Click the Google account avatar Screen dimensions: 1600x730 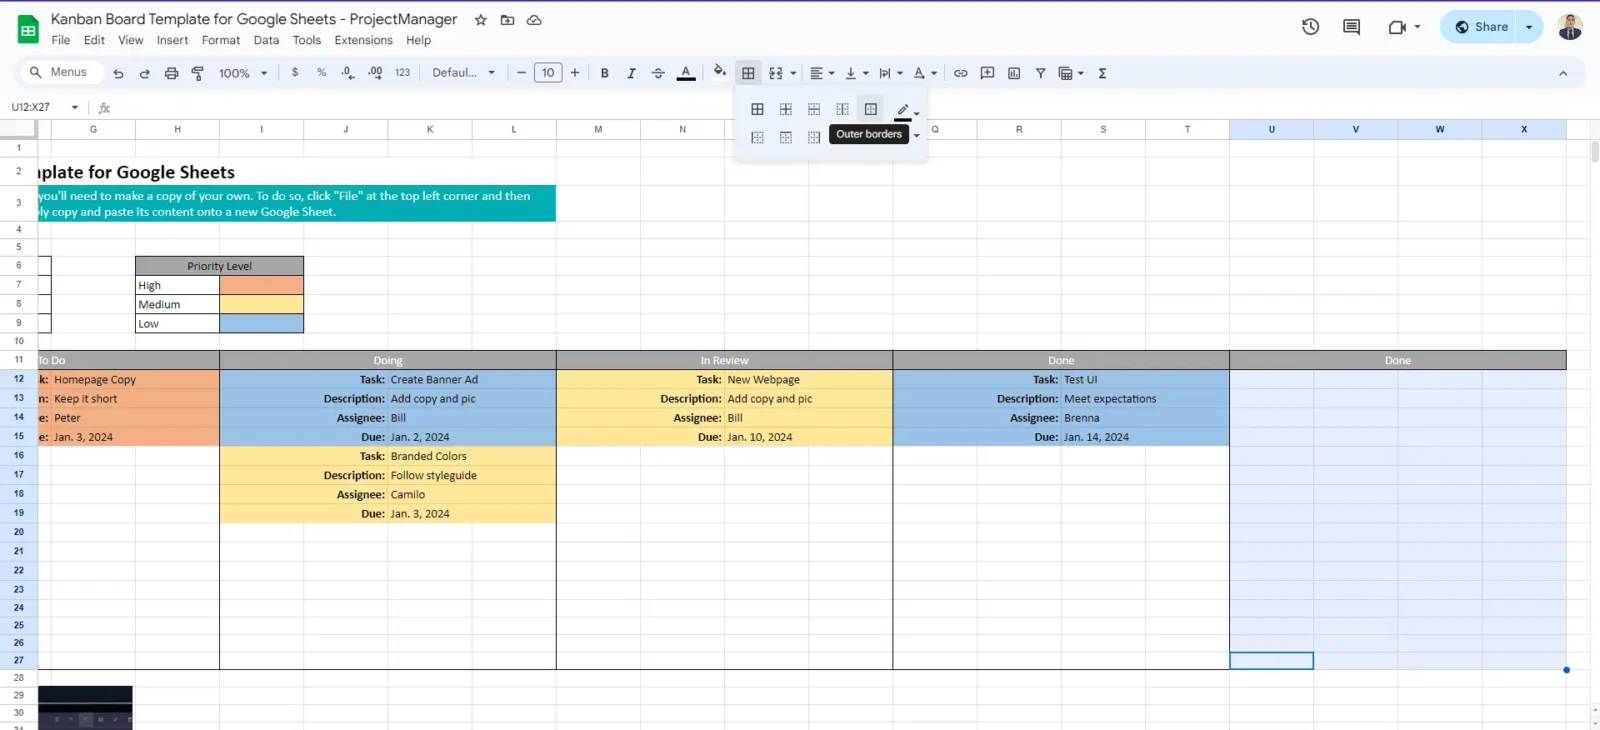click(x=1570, y=27)
